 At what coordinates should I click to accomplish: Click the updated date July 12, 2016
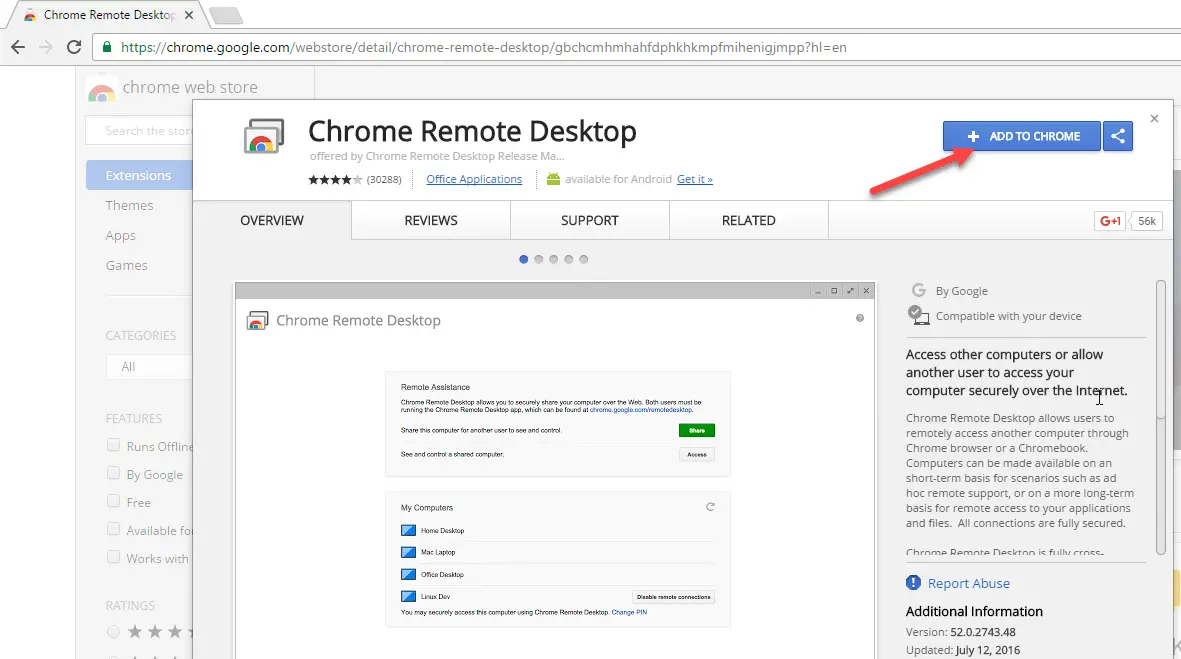987,650
